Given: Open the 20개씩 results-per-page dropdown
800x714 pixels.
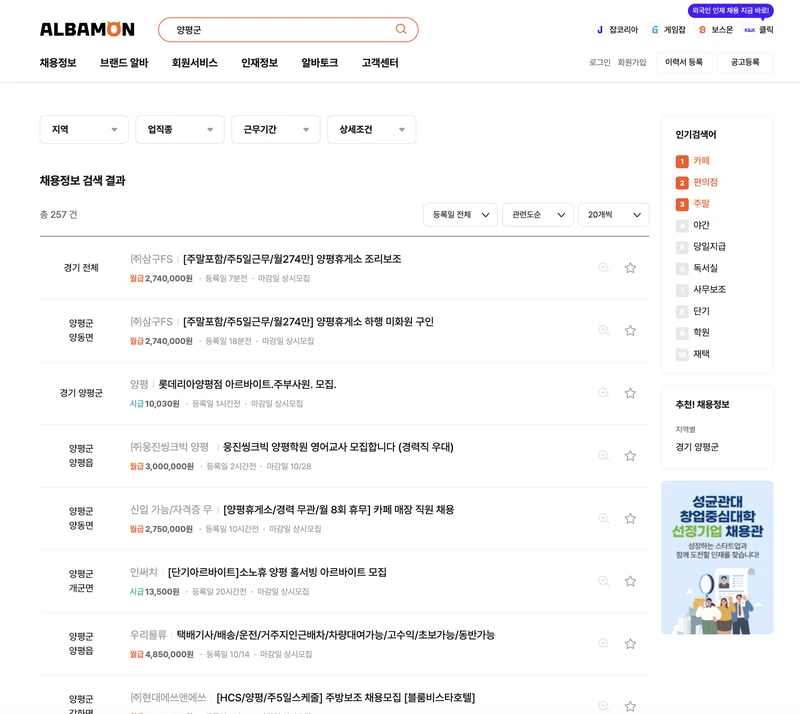Looking at the screenshot, I should (x=612, y=215).
